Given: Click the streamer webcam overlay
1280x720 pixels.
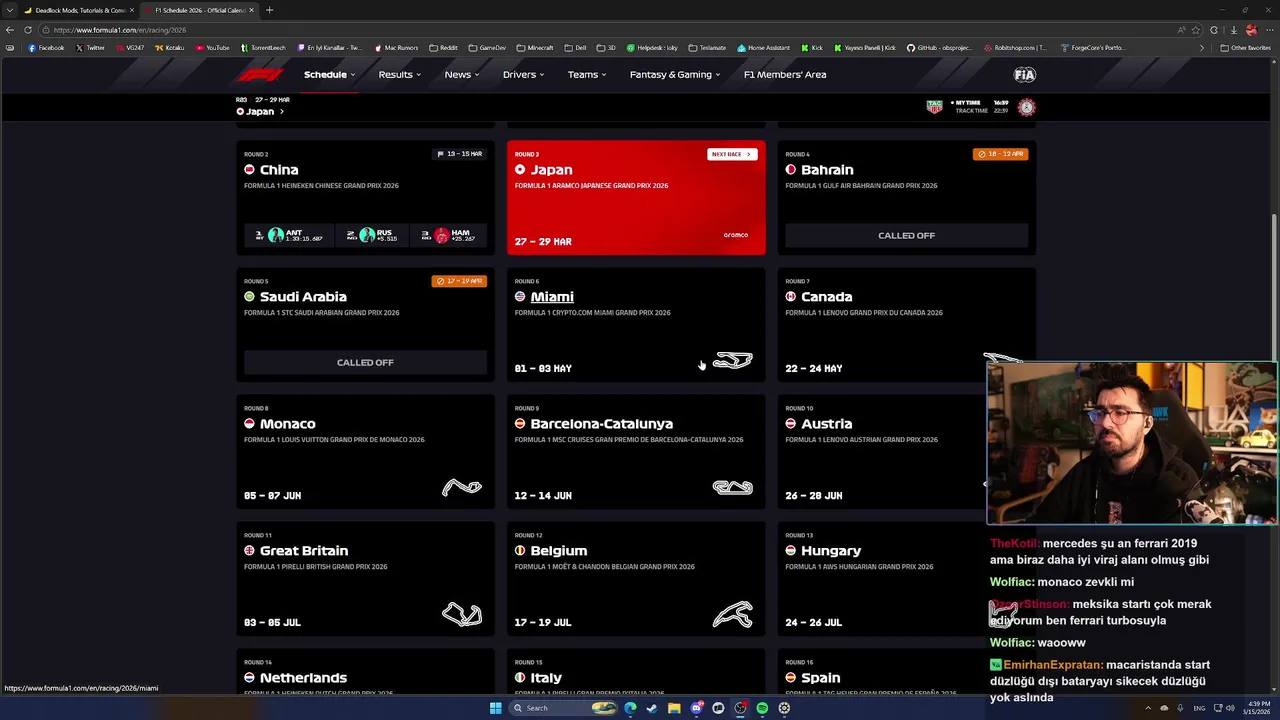Looking at the screenshot, I should [1131, 443].
